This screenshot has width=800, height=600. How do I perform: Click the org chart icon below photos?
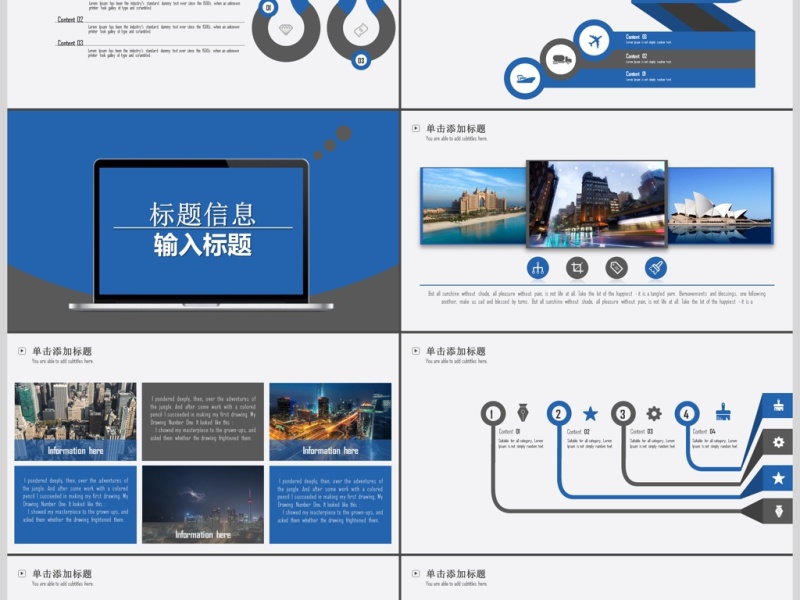tap(537, 267)
